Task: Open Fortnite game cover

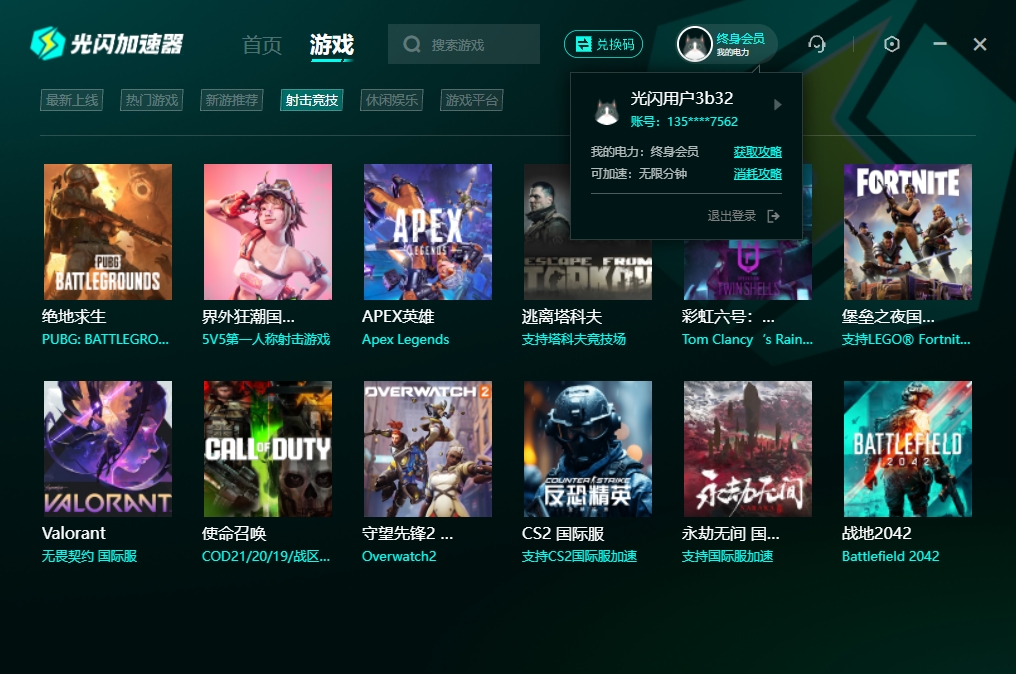Action: [908, 232]
